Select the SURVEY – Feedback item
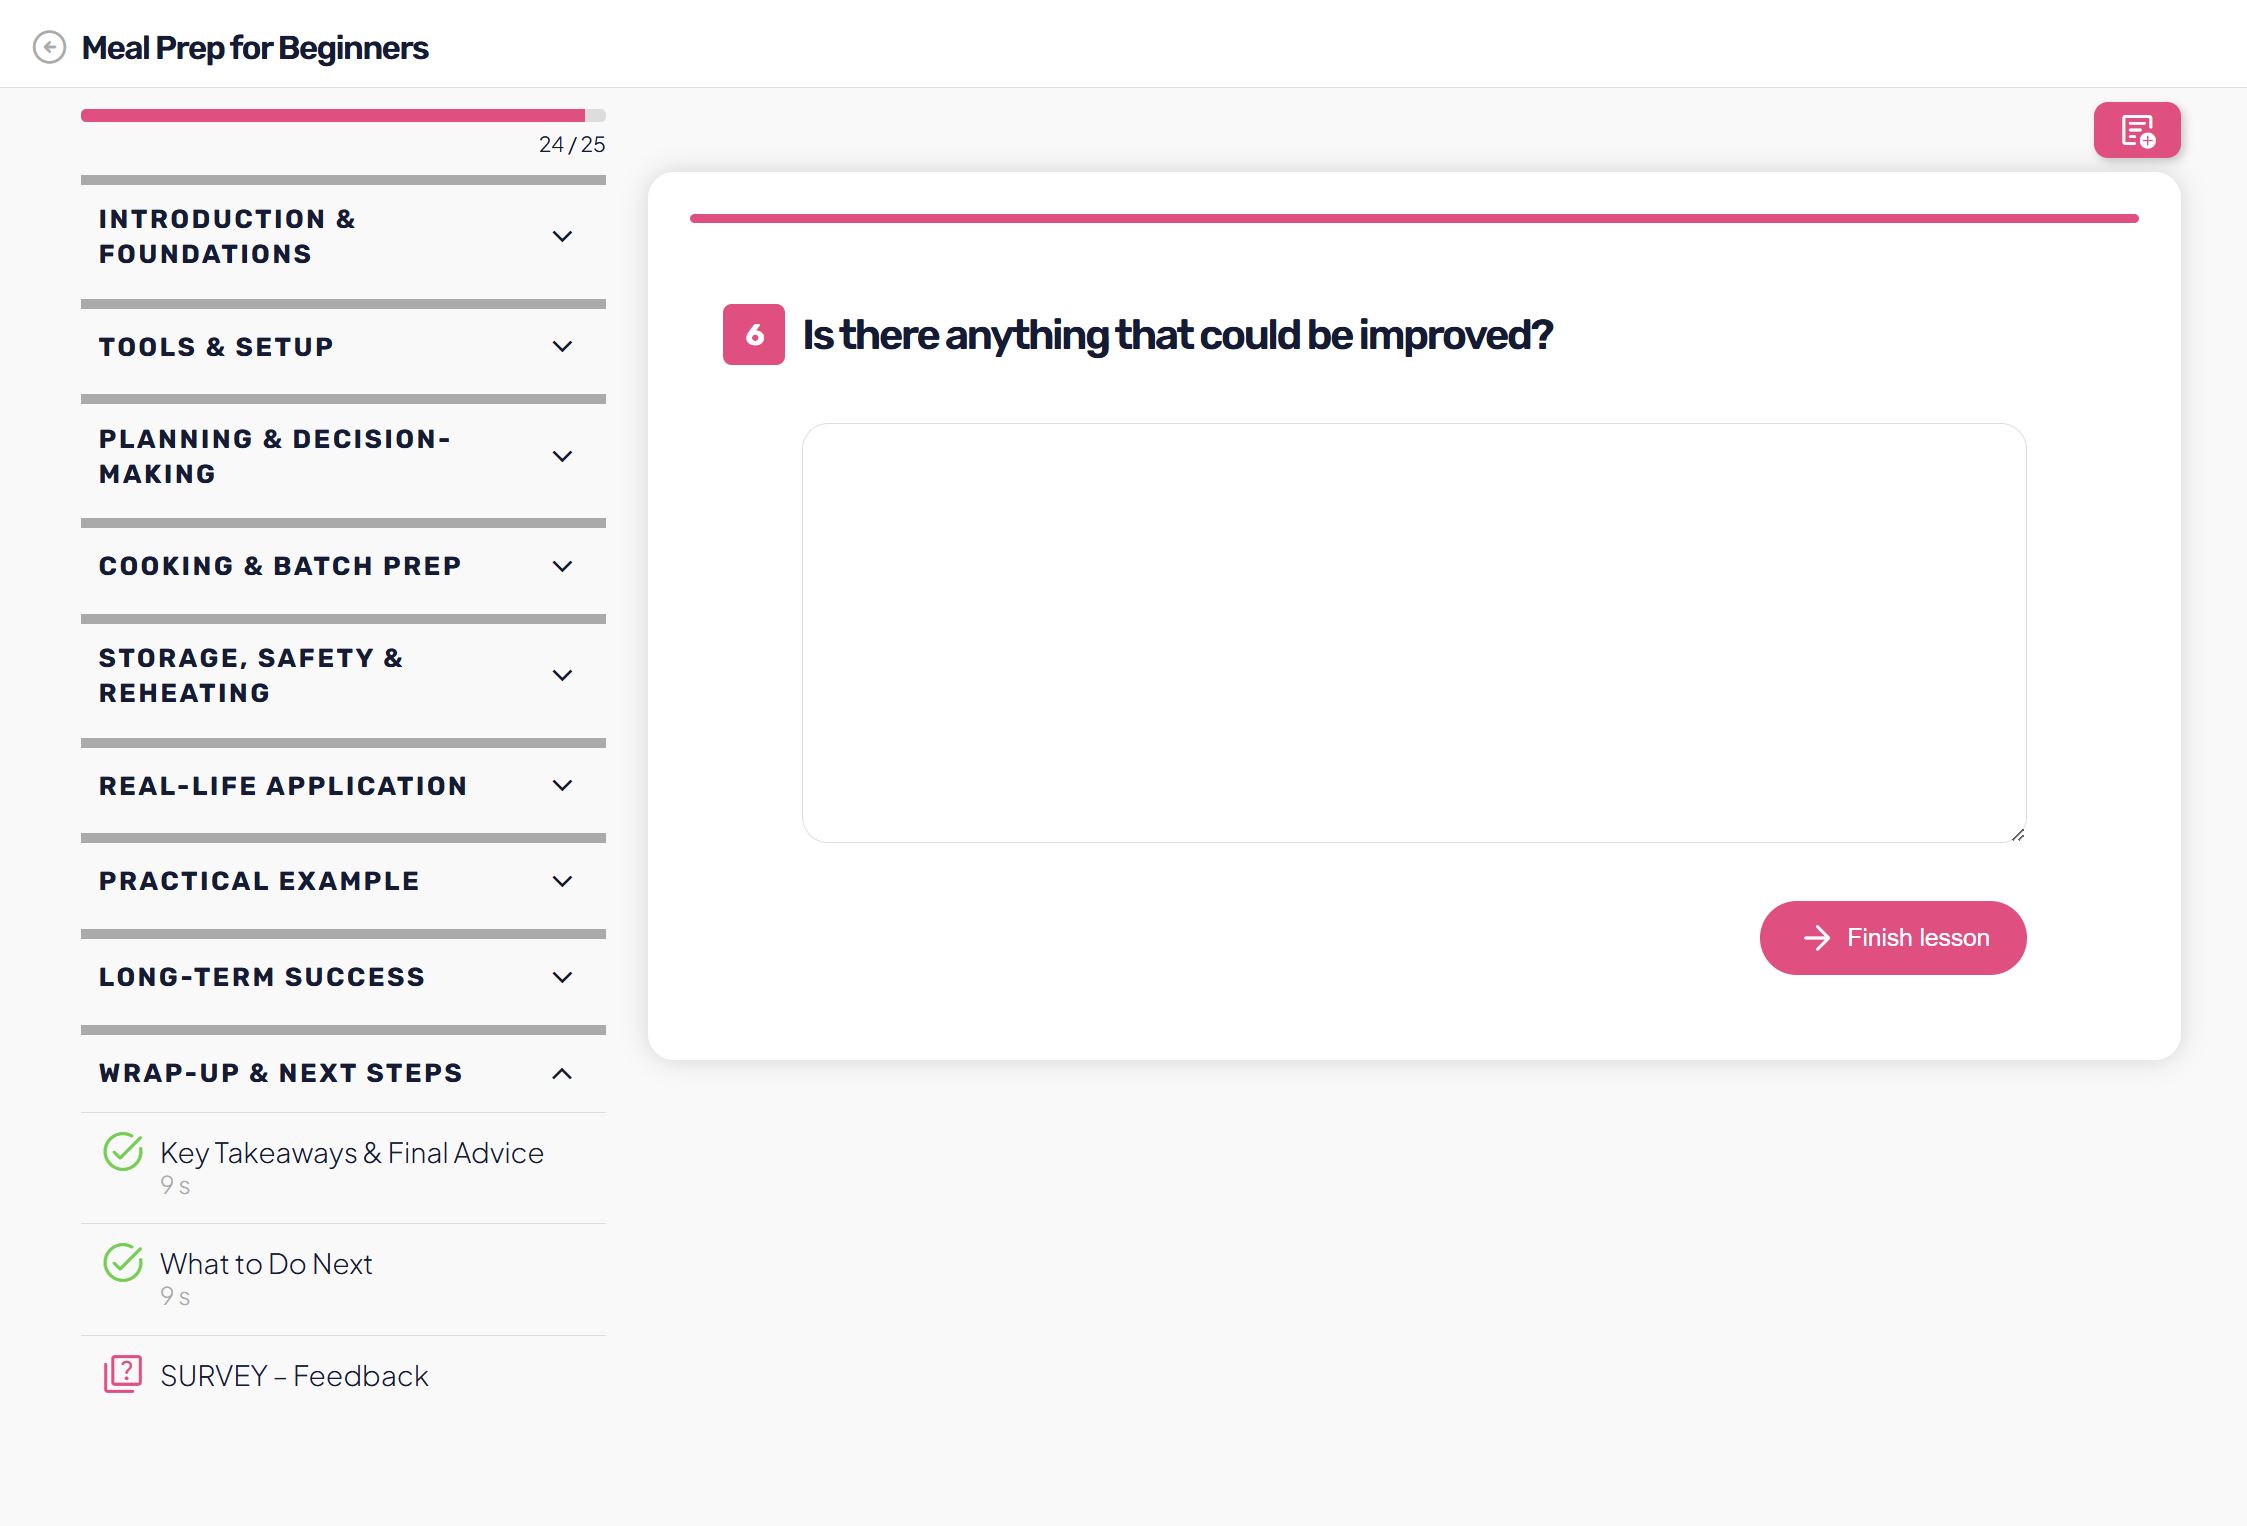 pyautogui.click(x=294, y=1376)
